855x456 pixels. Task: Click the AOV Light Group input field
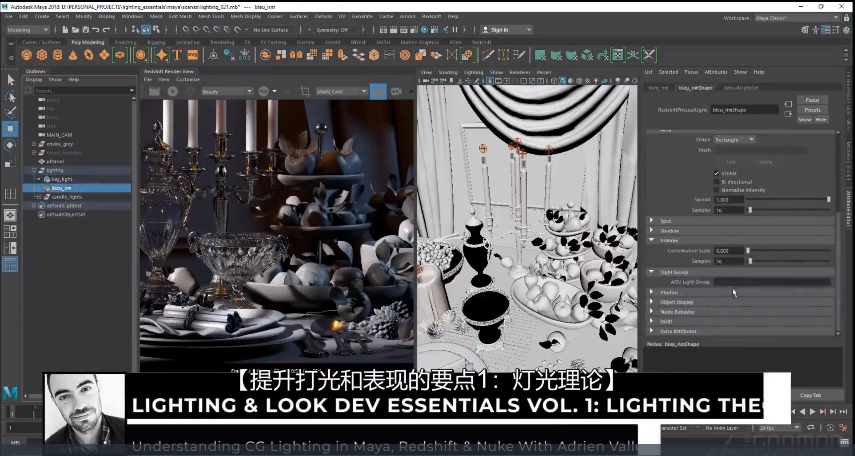pos(772,282)
